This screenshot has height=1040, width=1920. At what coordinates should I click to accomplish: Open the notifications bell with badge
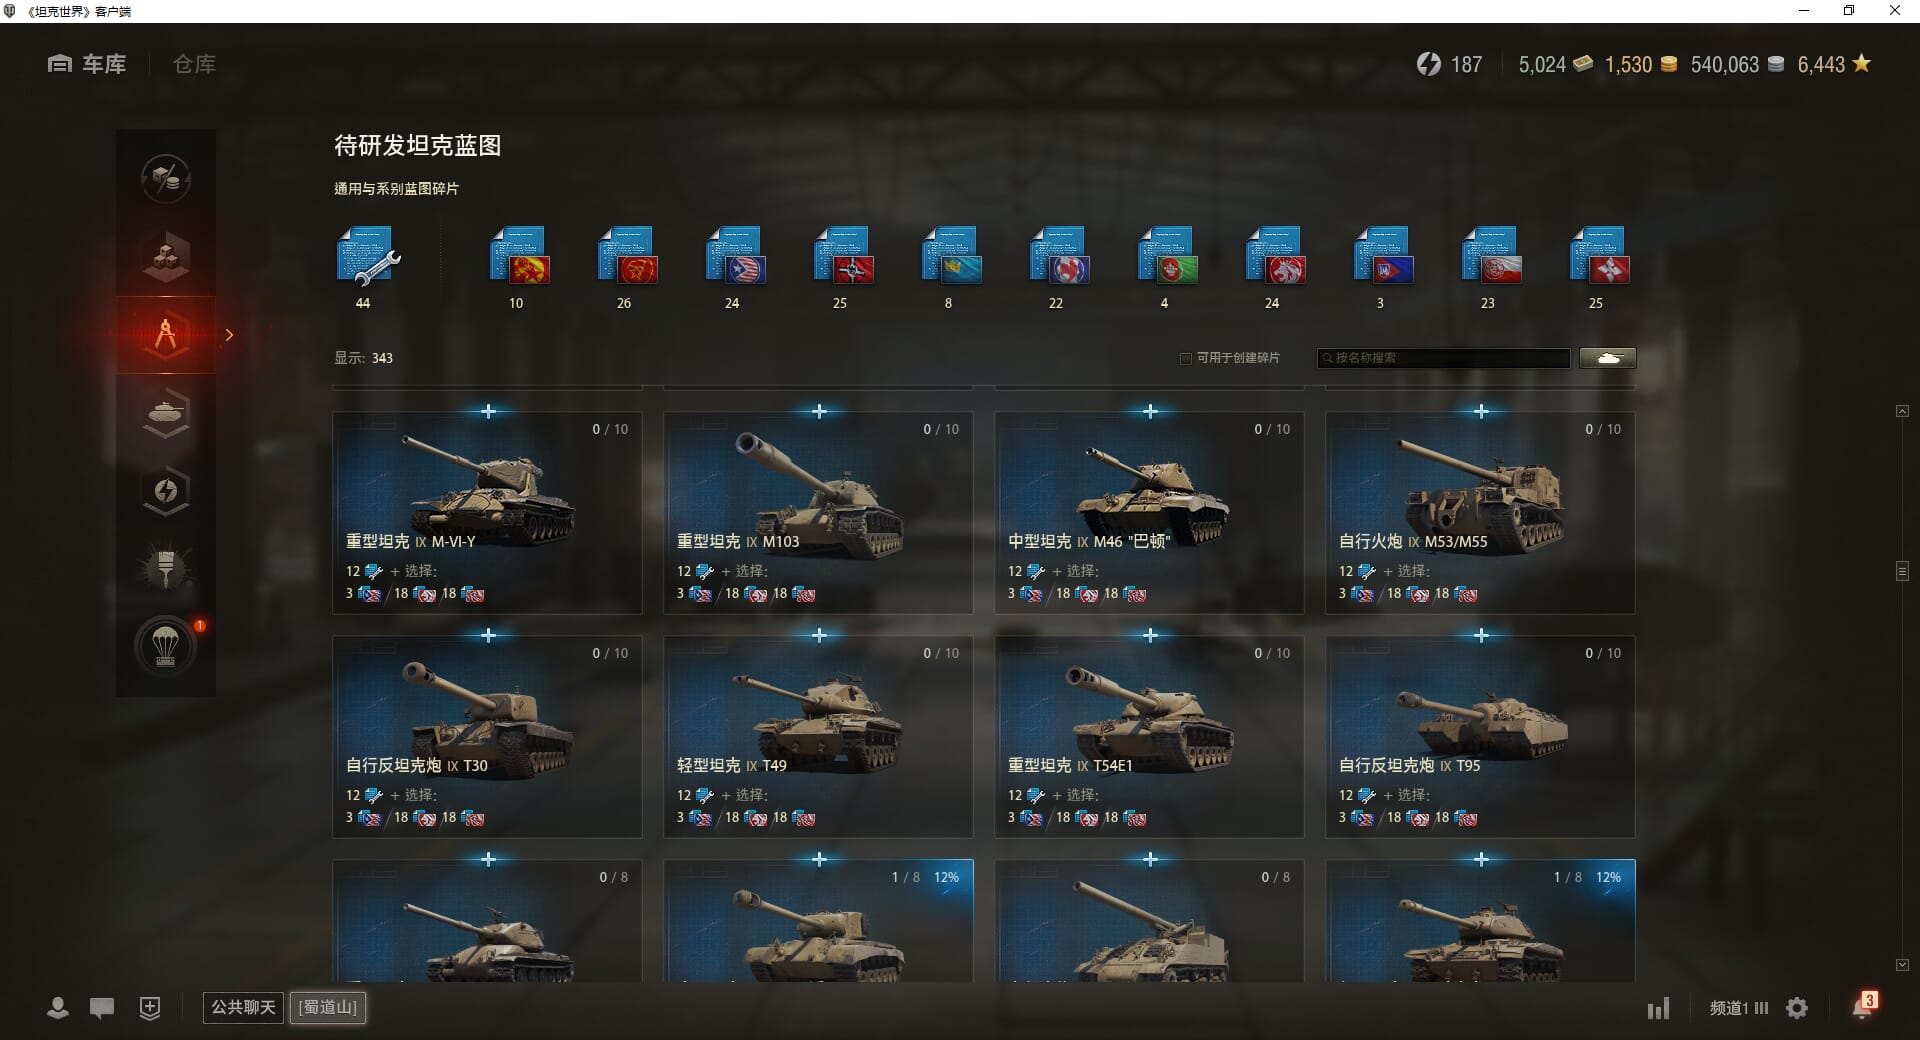[1863, 1006]
